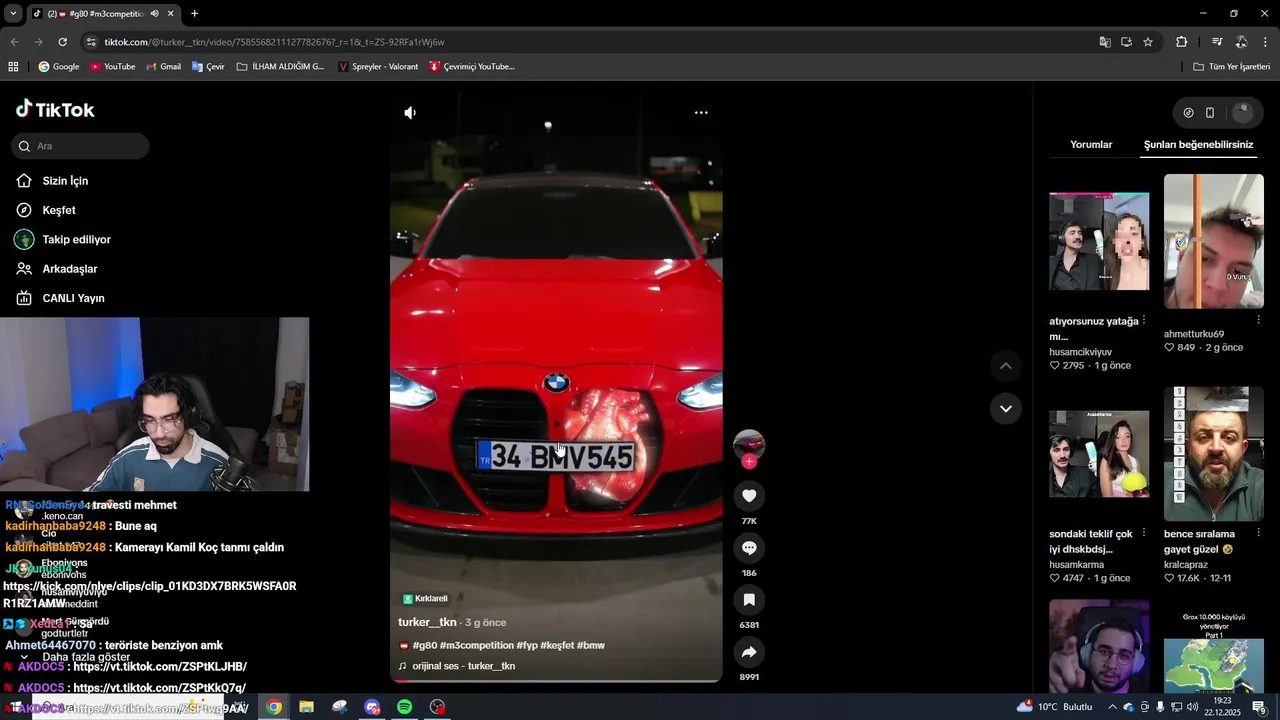This screenshot has height=720, width=1280.
Task: Bookmark the video with the save icon
Action: (x=749, y=600)
